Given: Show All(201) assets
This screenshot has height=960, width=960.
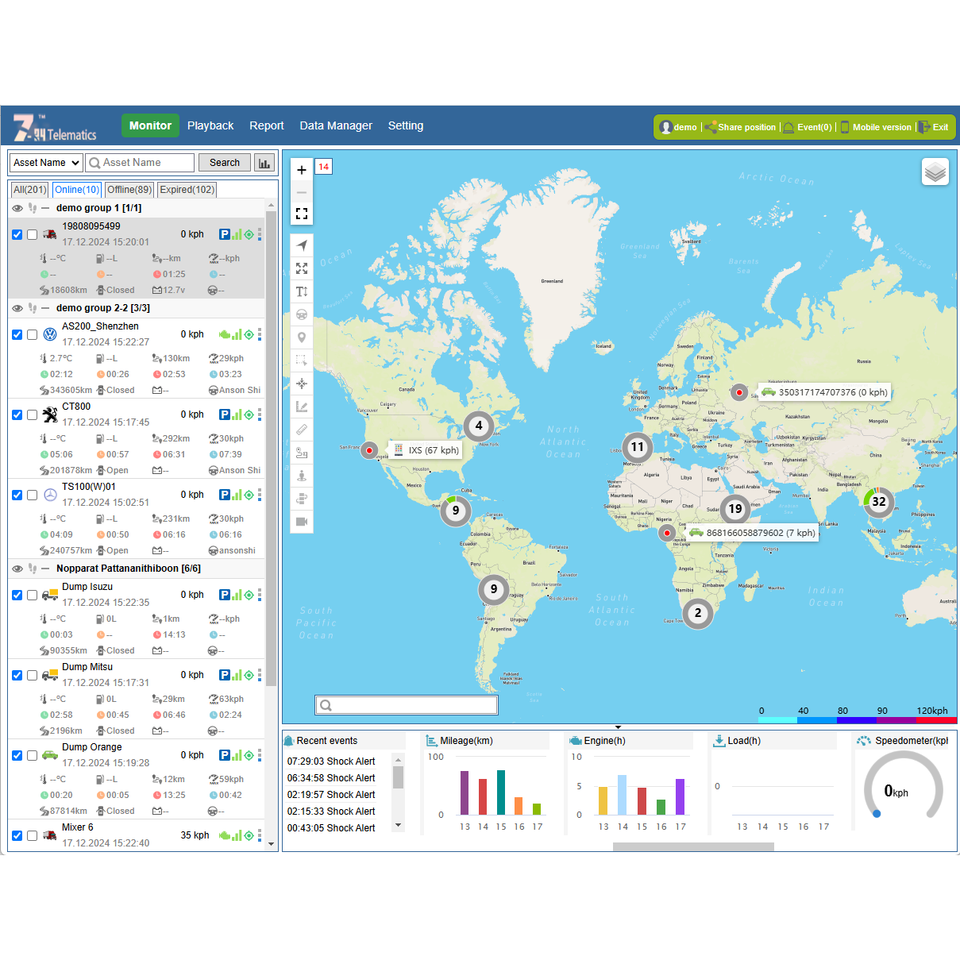Looking at the screenshot, I should coord(30,190).
